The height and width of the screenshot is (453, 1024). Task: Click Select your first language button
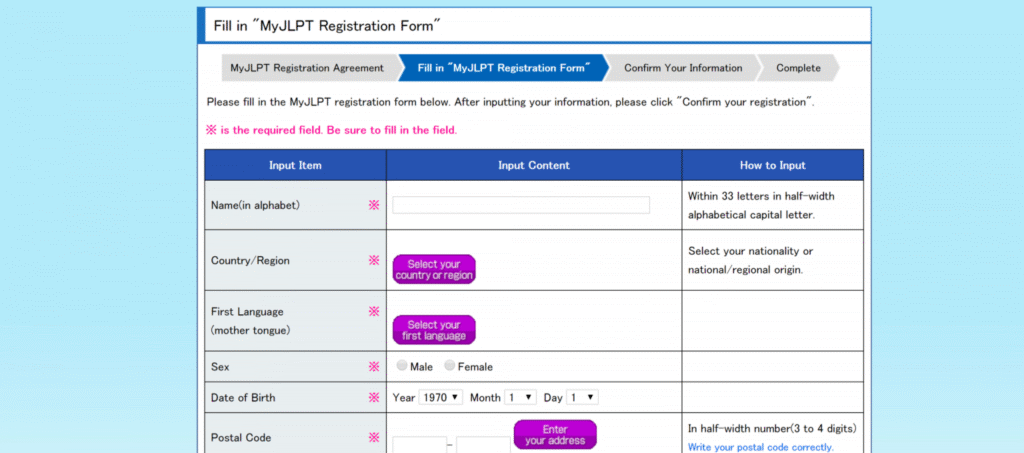tap(434, 330)
